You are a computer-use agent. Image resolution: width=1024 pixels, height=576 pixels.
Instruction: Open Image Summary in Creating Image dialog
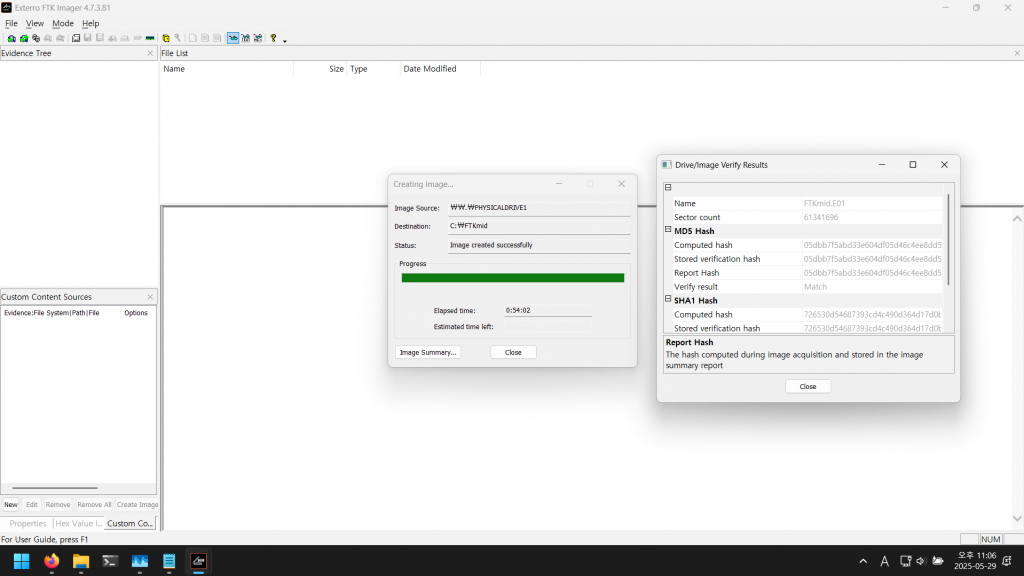tap(428, 353)
